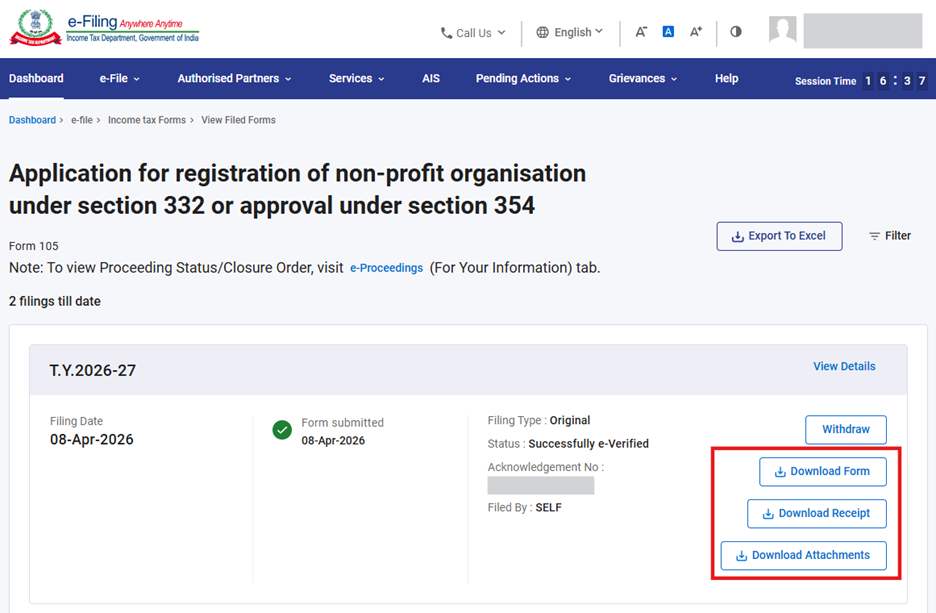The image size is (936, 613).
Task: Open the Call Us dropdown
Action: [x=473, y=33]
